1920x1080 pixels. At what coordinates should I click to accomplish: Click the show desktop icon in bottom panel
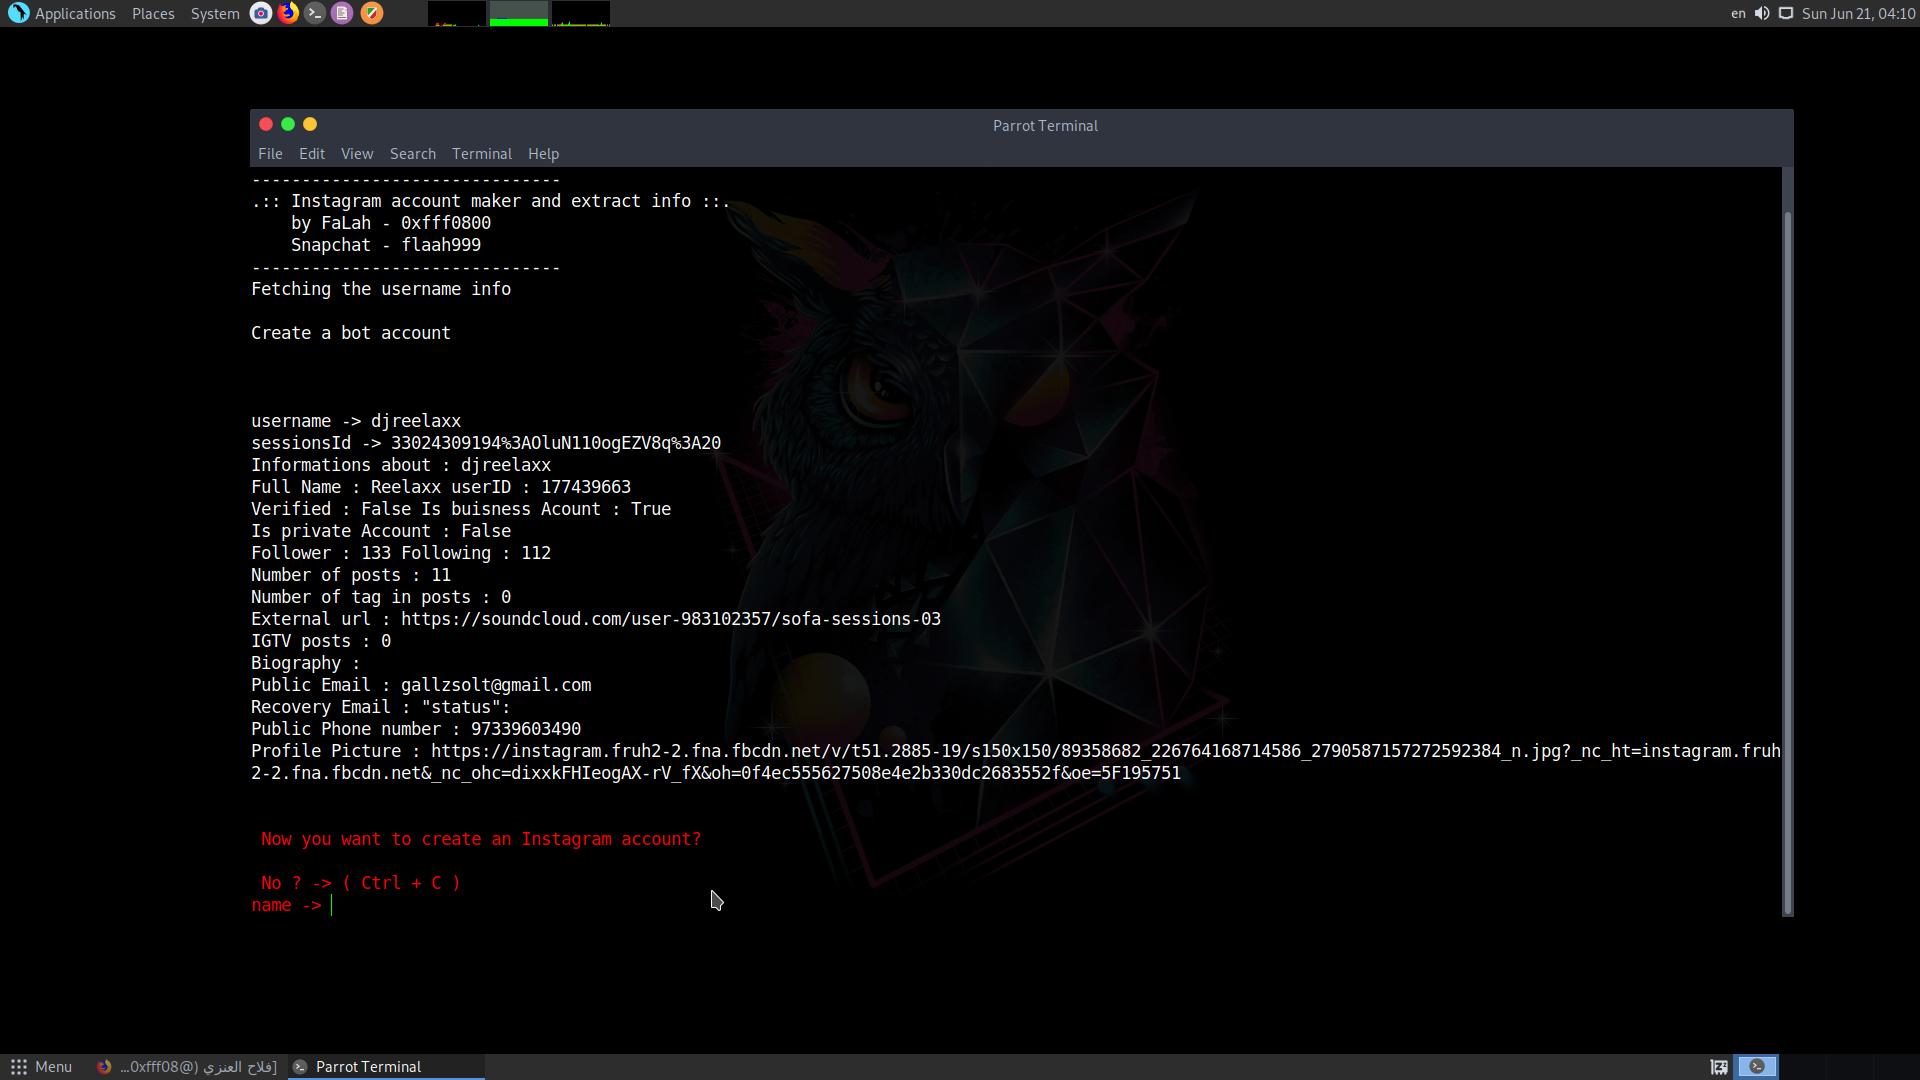tap(1719, 1067)
